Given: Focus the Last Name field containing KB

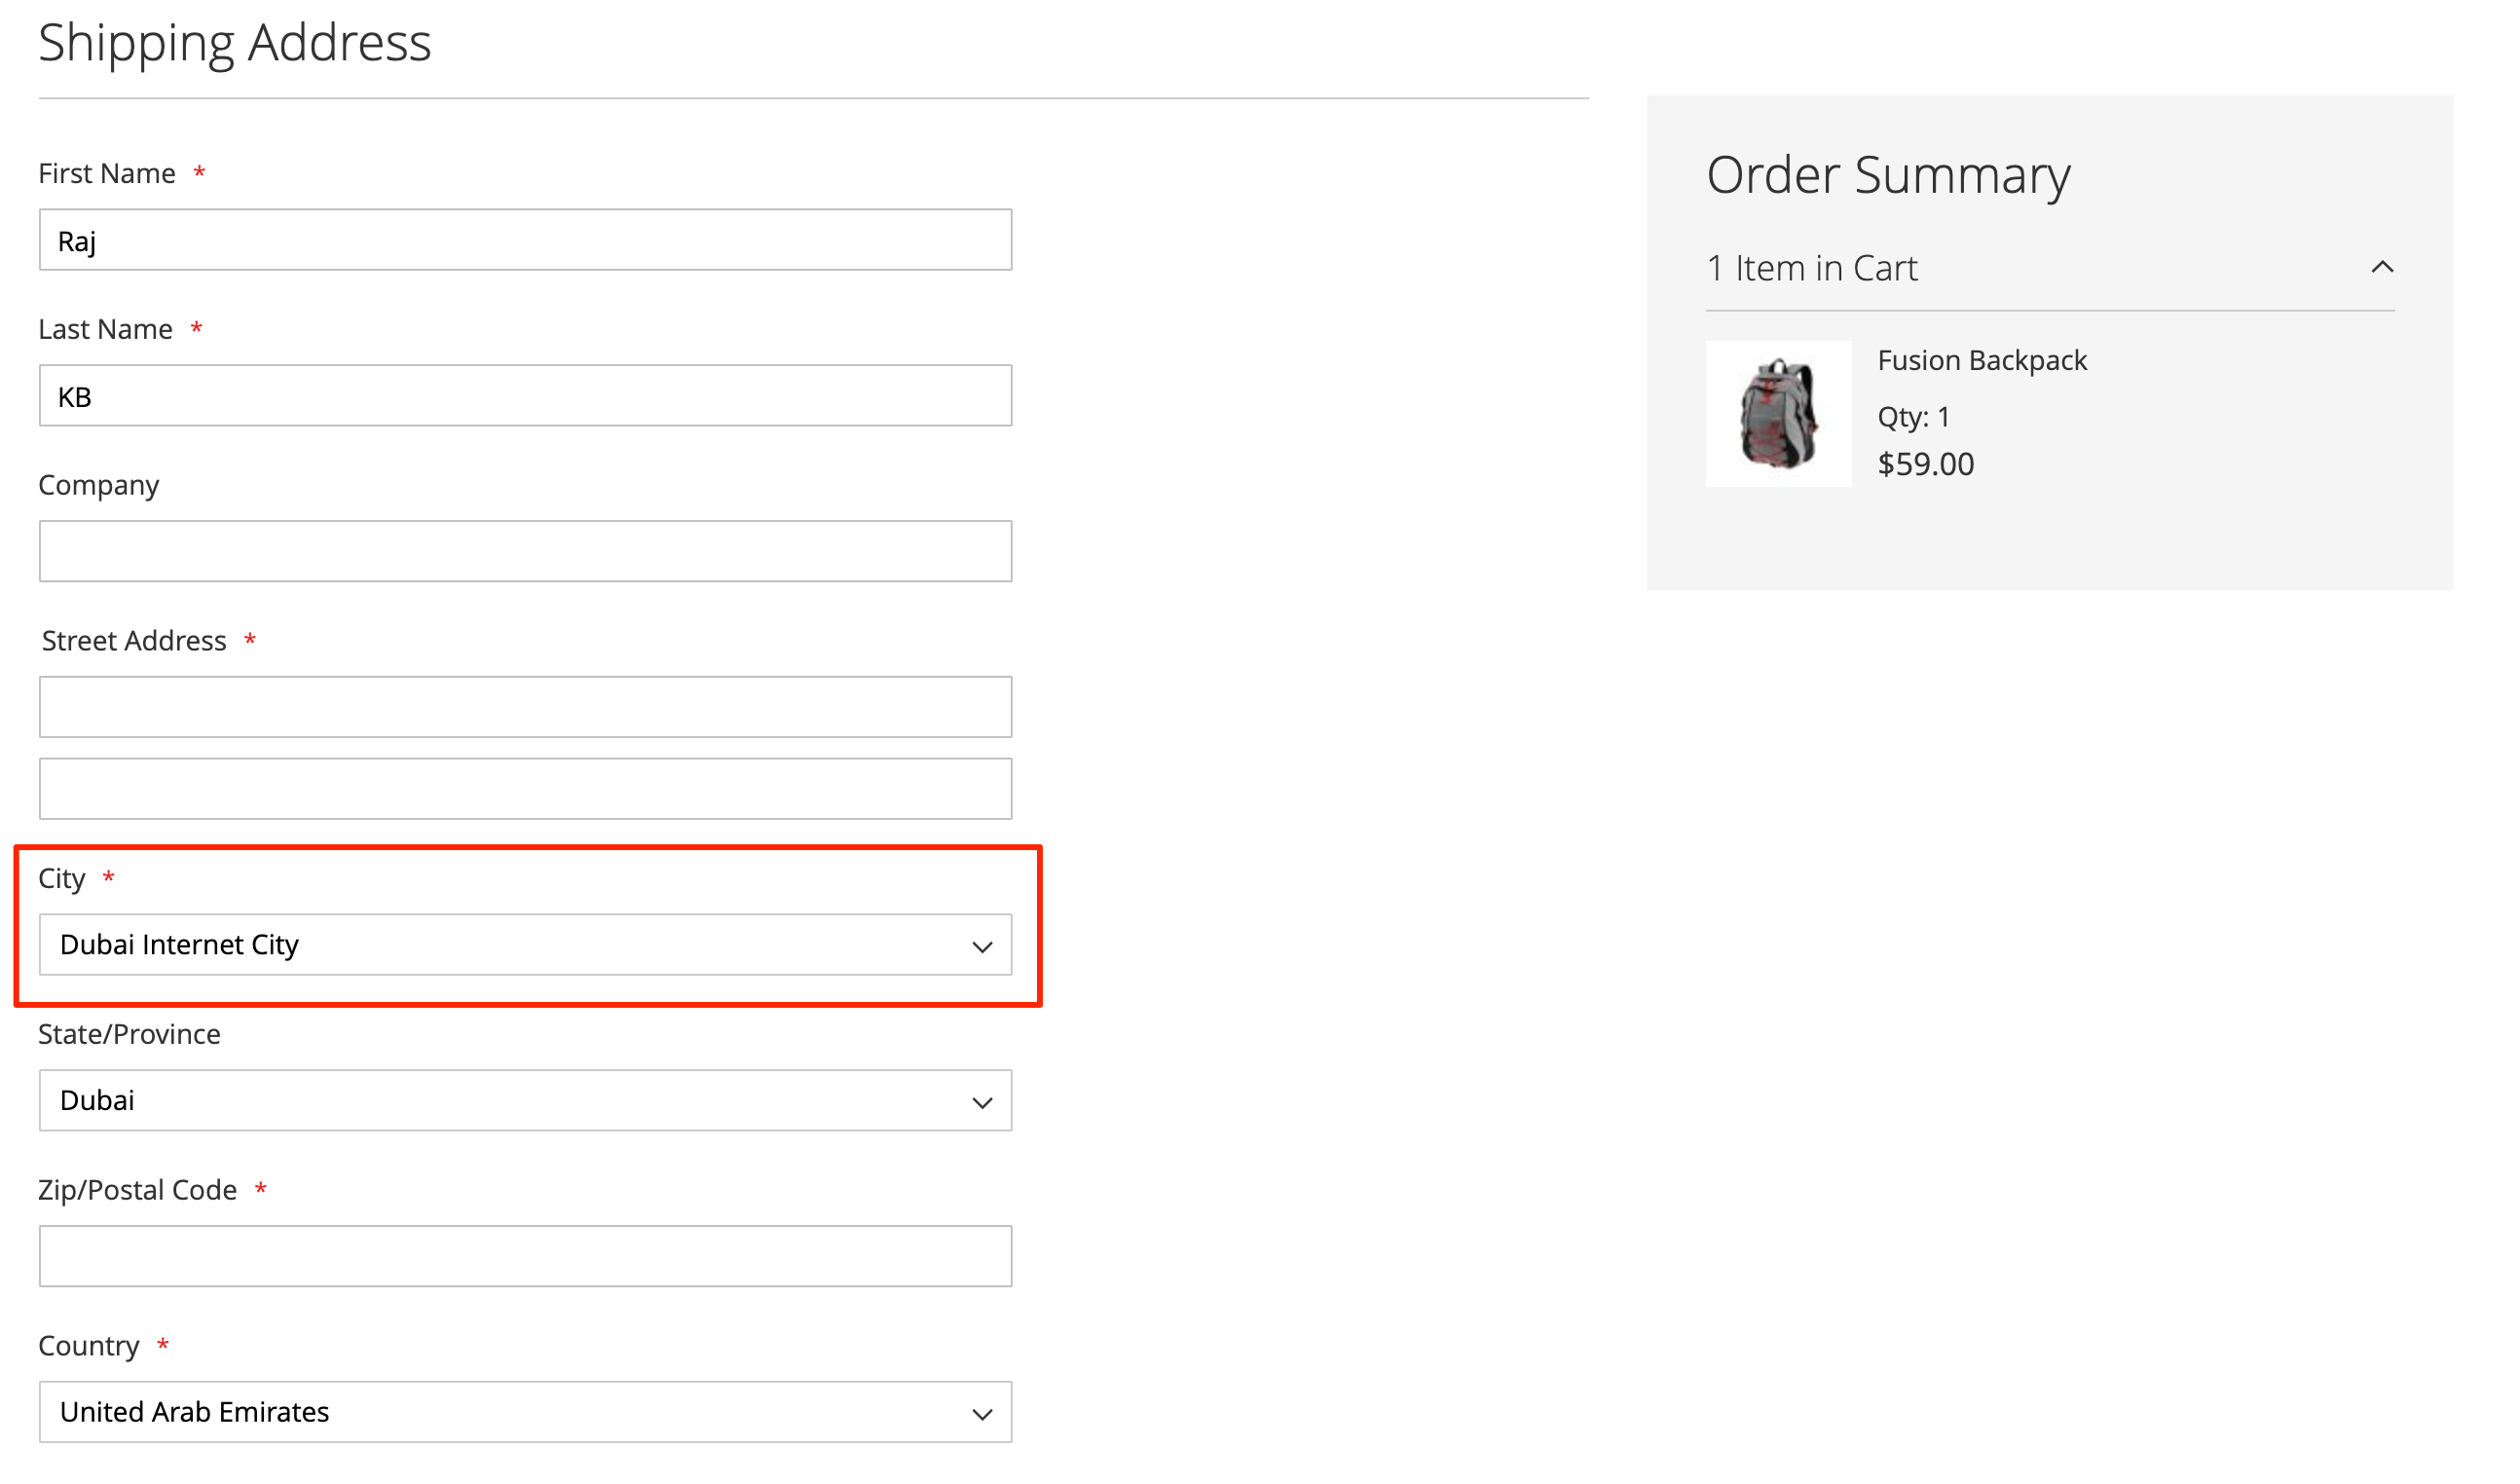Looking at the screenshot, I should tap(525, 396).
